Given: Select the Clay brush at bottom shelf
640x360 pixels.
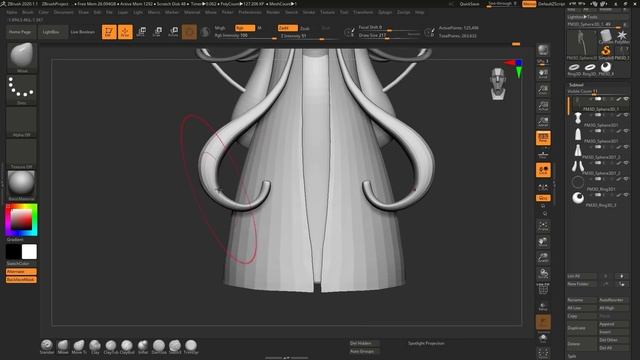Looking at the screenshot, I should (95, 346).
